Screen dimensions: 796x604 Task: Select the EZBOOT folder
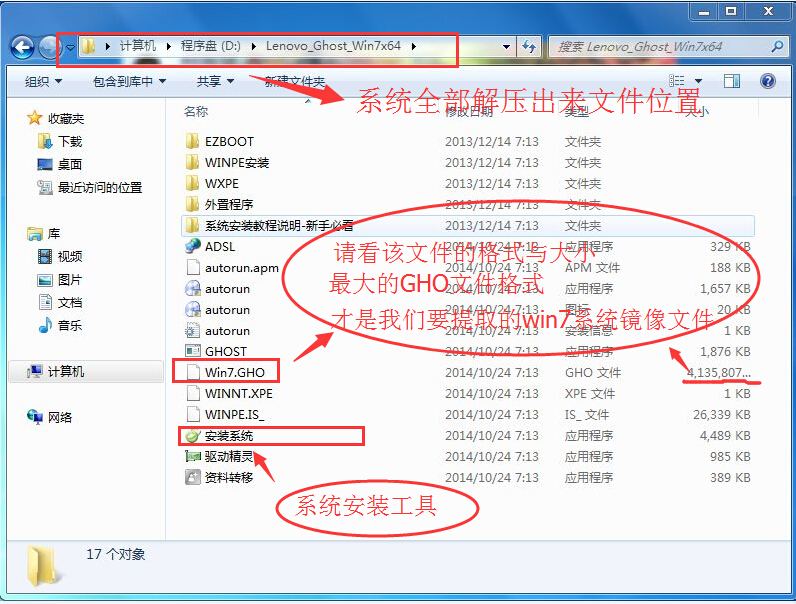point(229,141)
